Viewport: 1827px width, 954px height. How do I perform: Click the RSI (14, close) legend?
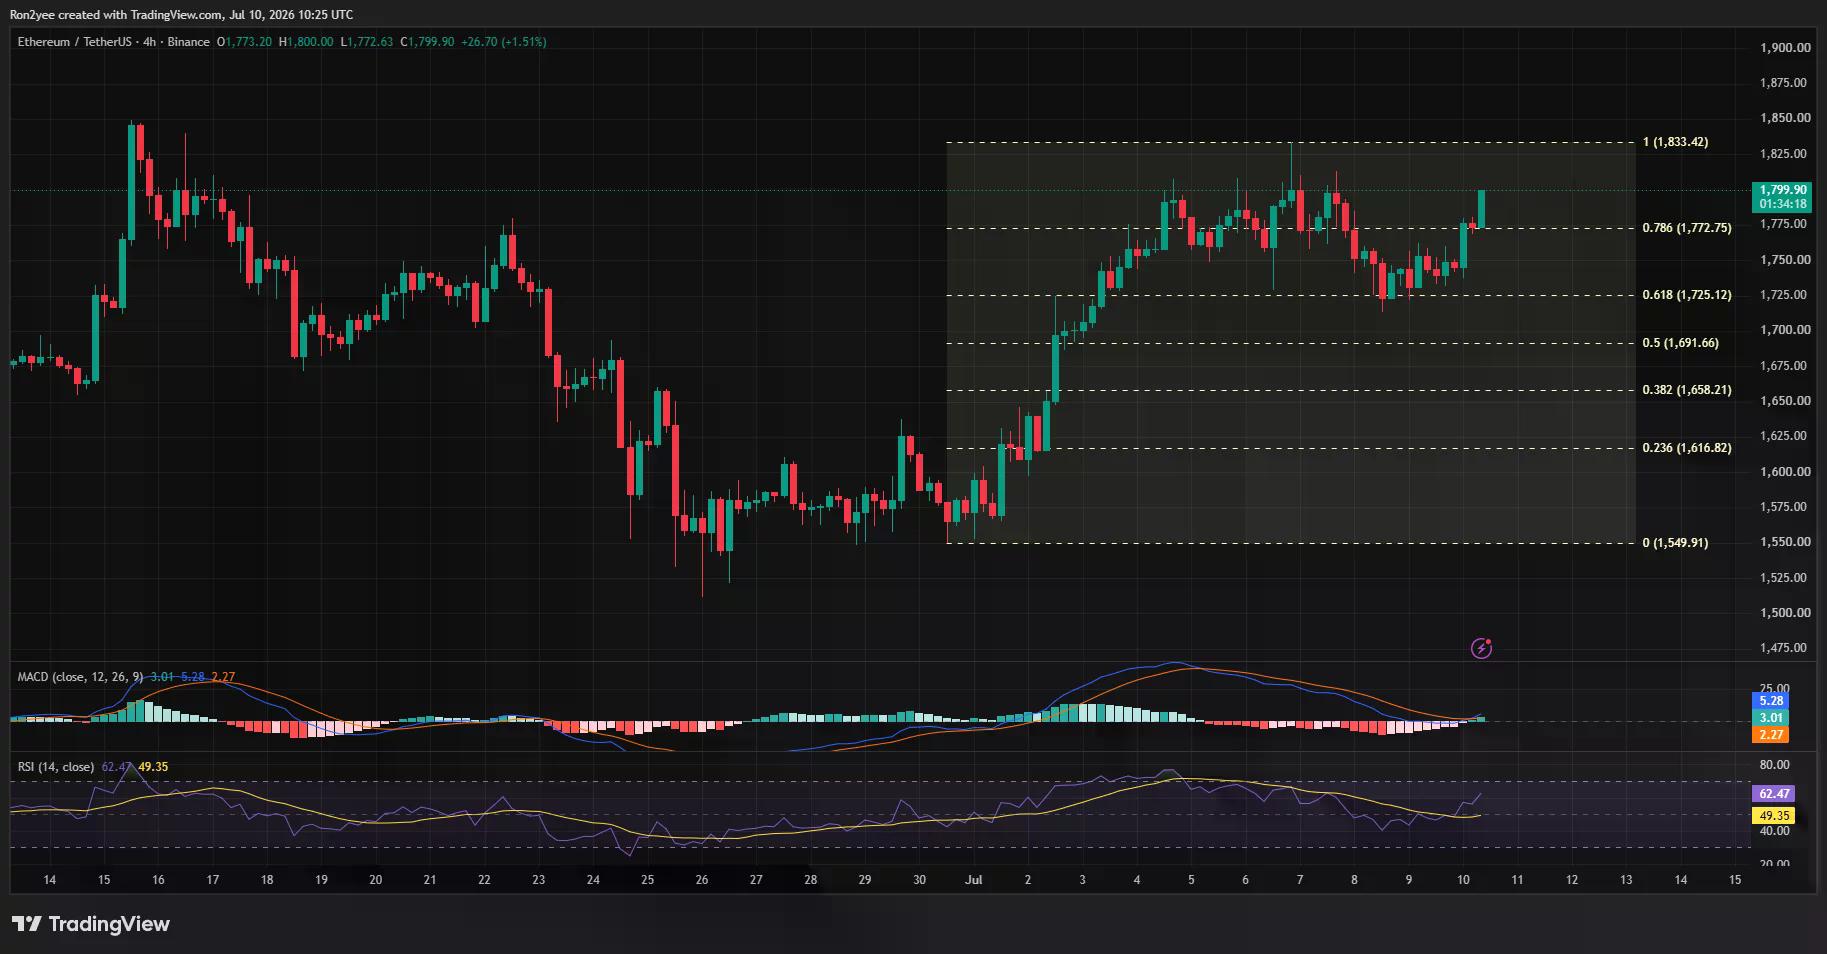tap(56, 767)
